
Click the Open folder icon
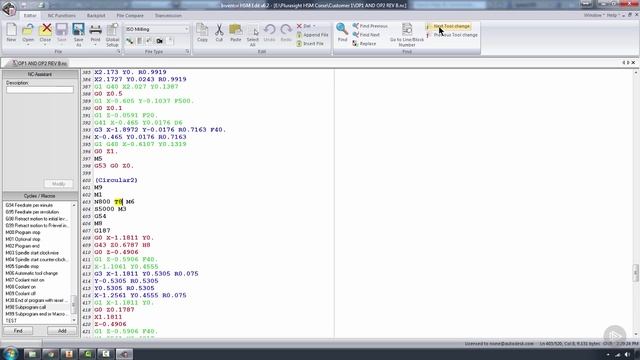28,30
